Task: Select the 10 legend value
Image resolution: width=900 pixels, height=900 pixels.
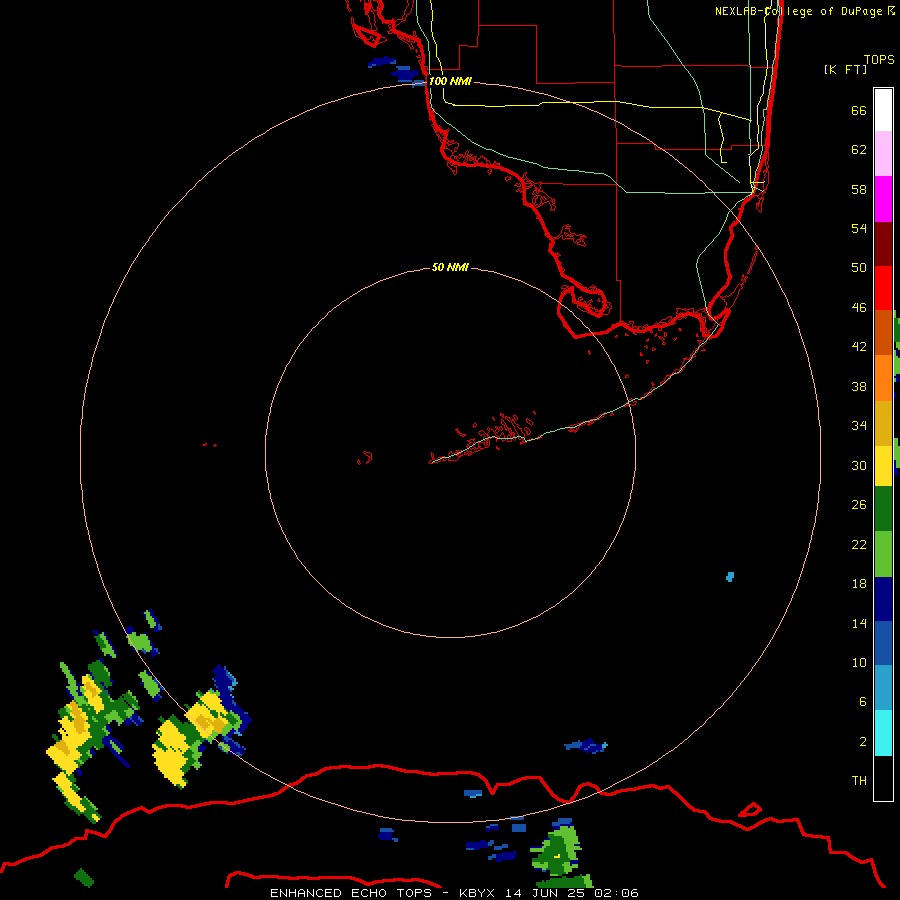Action: coord(859,662)
